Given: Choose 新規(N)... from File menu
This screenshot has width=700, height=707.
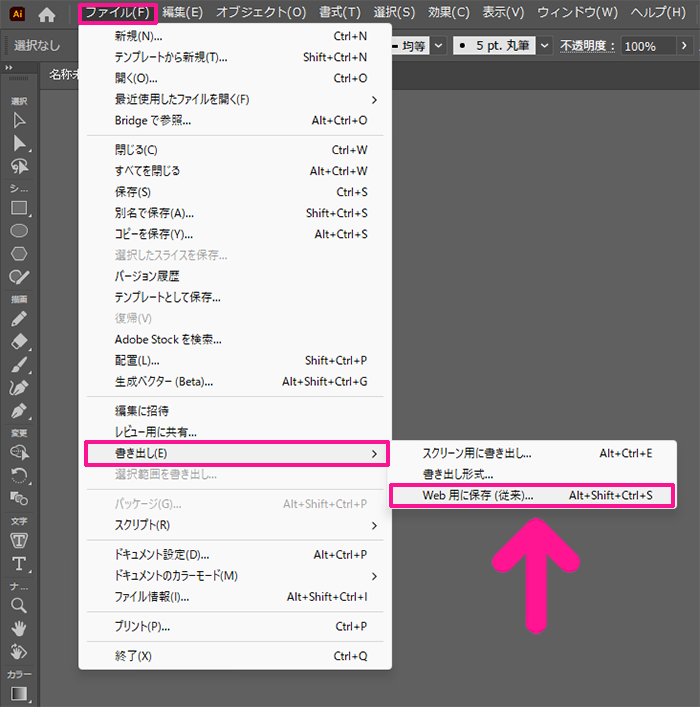Looking at the screenshot, I should click(x=235, y=36).
